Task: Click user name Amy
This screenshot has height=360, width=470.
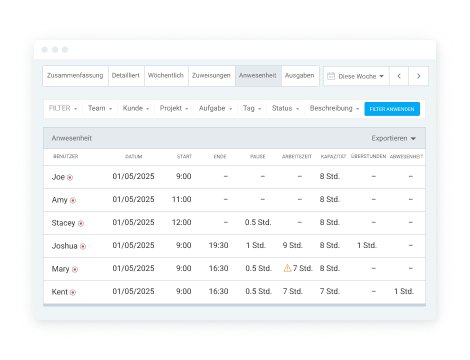Action: 60,200
